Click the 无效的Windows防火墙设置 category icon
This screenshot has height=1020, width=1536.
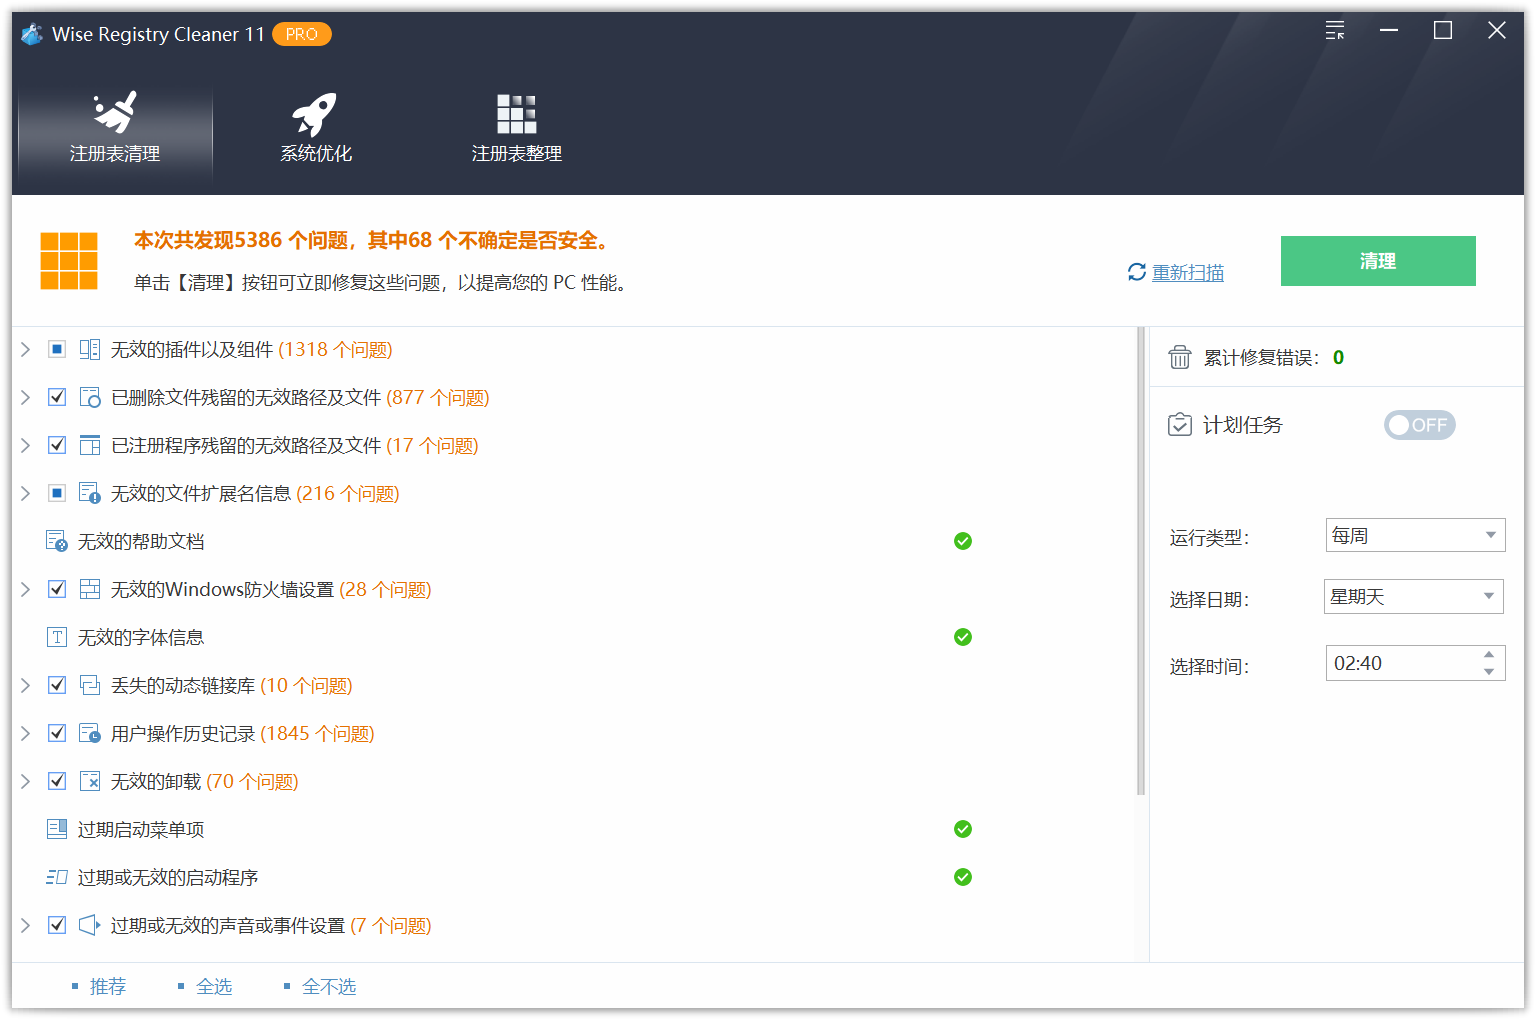click(90, 589)
